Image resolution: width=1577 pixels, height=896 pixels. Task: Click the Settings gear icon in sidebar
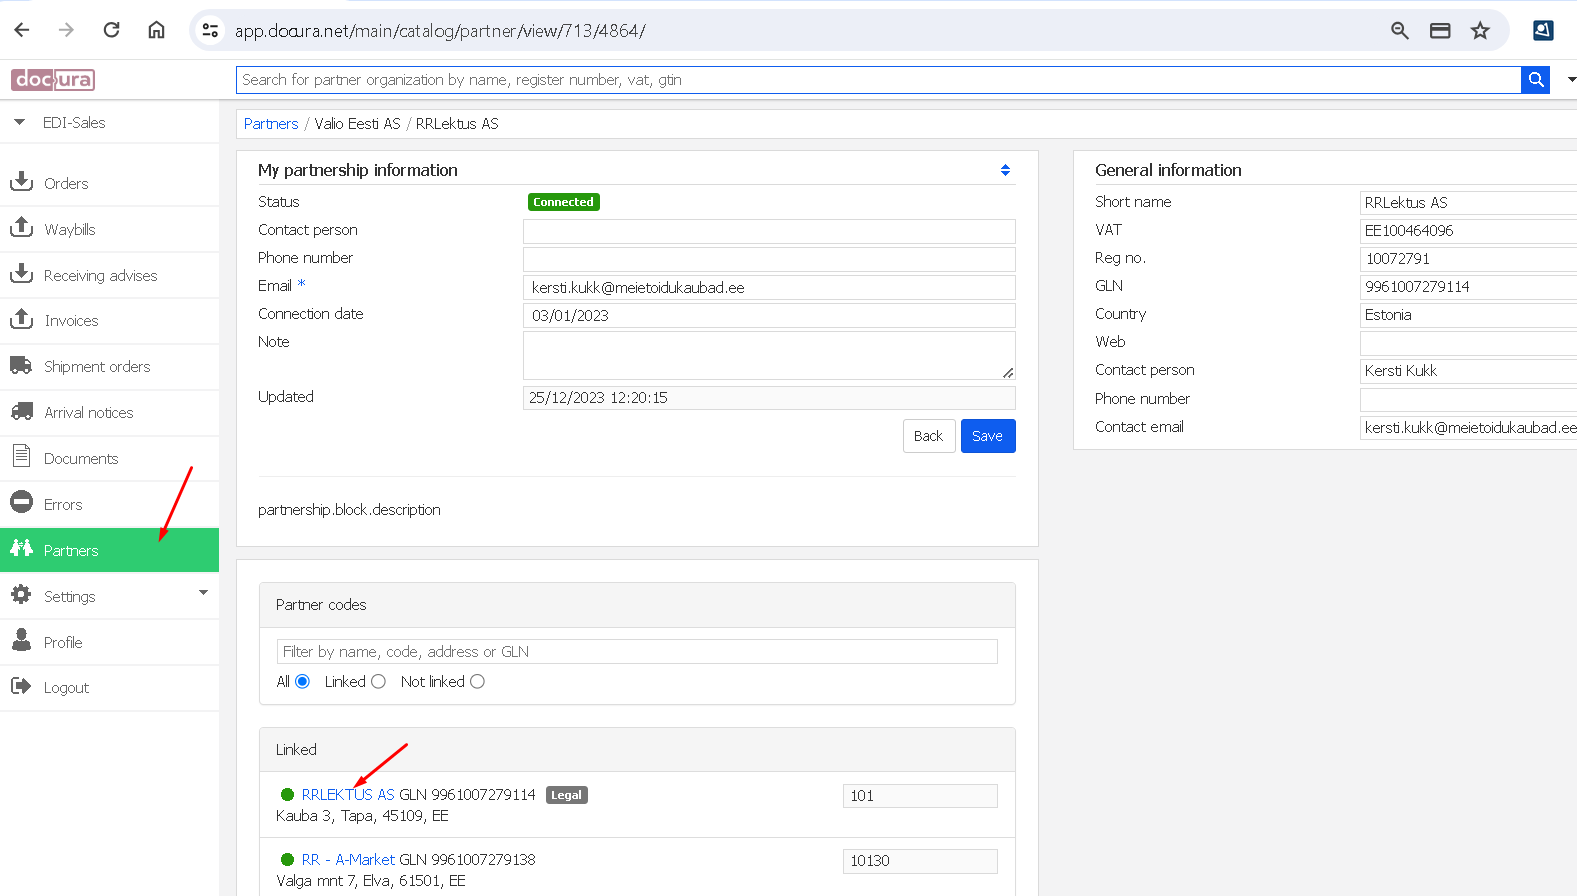pos(21,594)
